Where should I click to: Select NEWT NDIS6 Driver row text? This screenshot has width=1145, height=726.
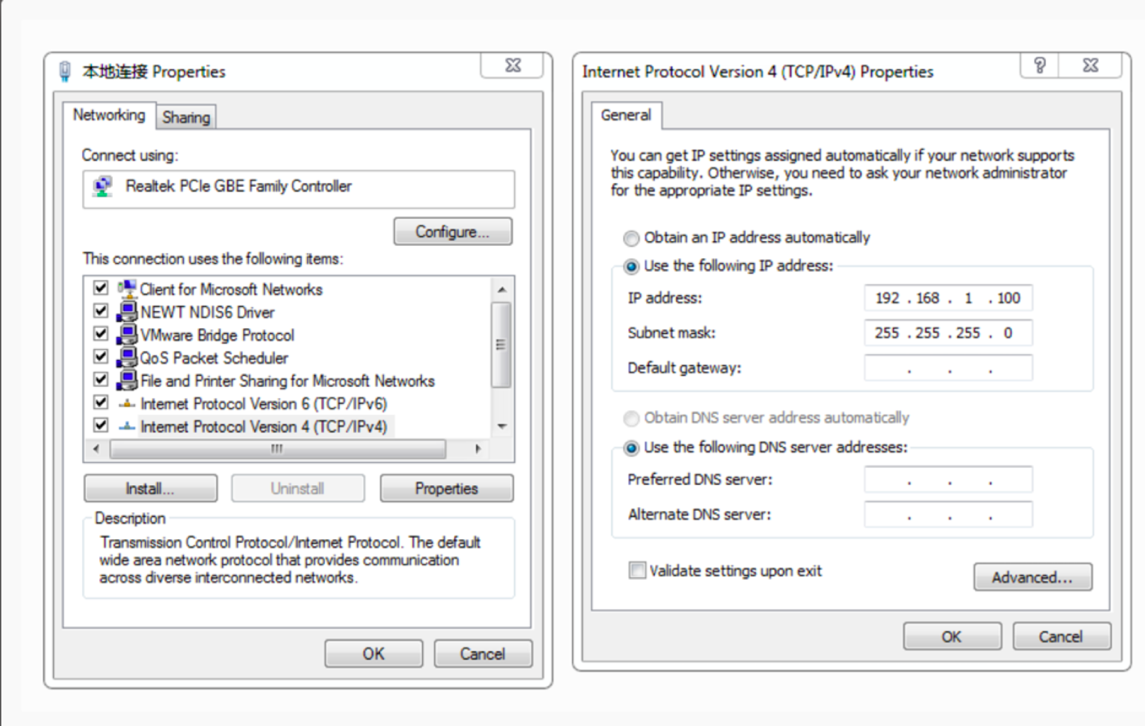click(x=207, y=313)
